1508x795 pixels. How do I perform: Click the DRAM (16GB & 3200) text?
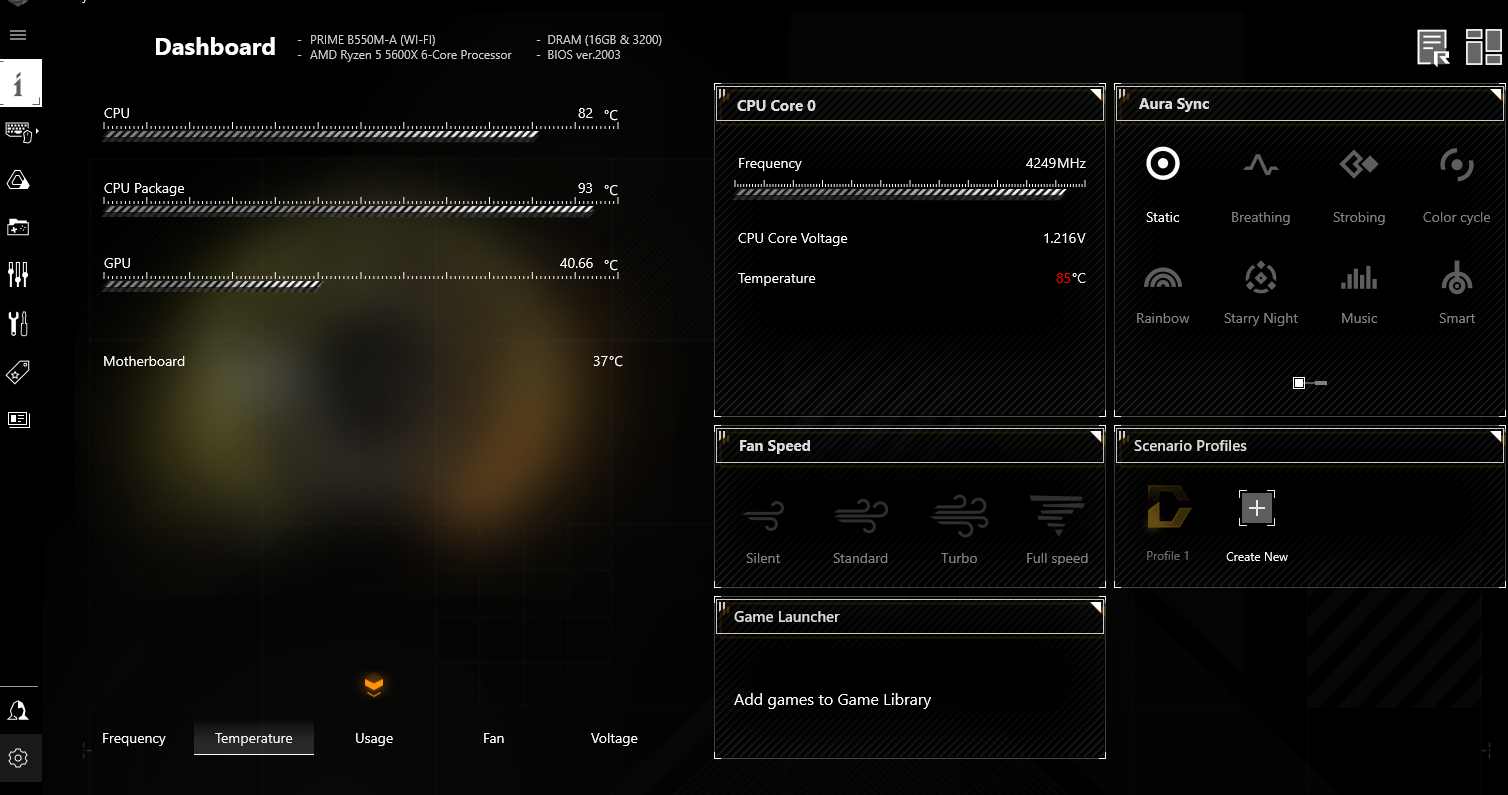pyautogui.click(x=605, y=40)
